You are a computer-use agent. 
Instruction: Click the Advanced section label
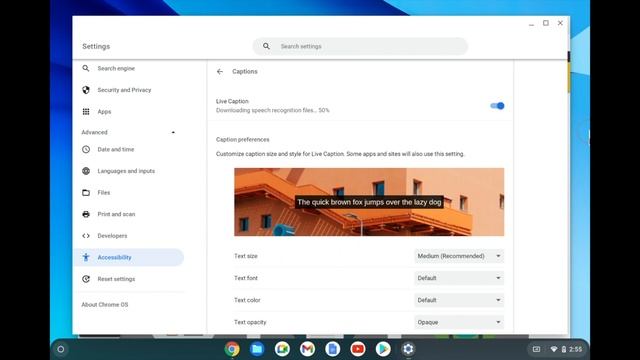pos(94,132)
